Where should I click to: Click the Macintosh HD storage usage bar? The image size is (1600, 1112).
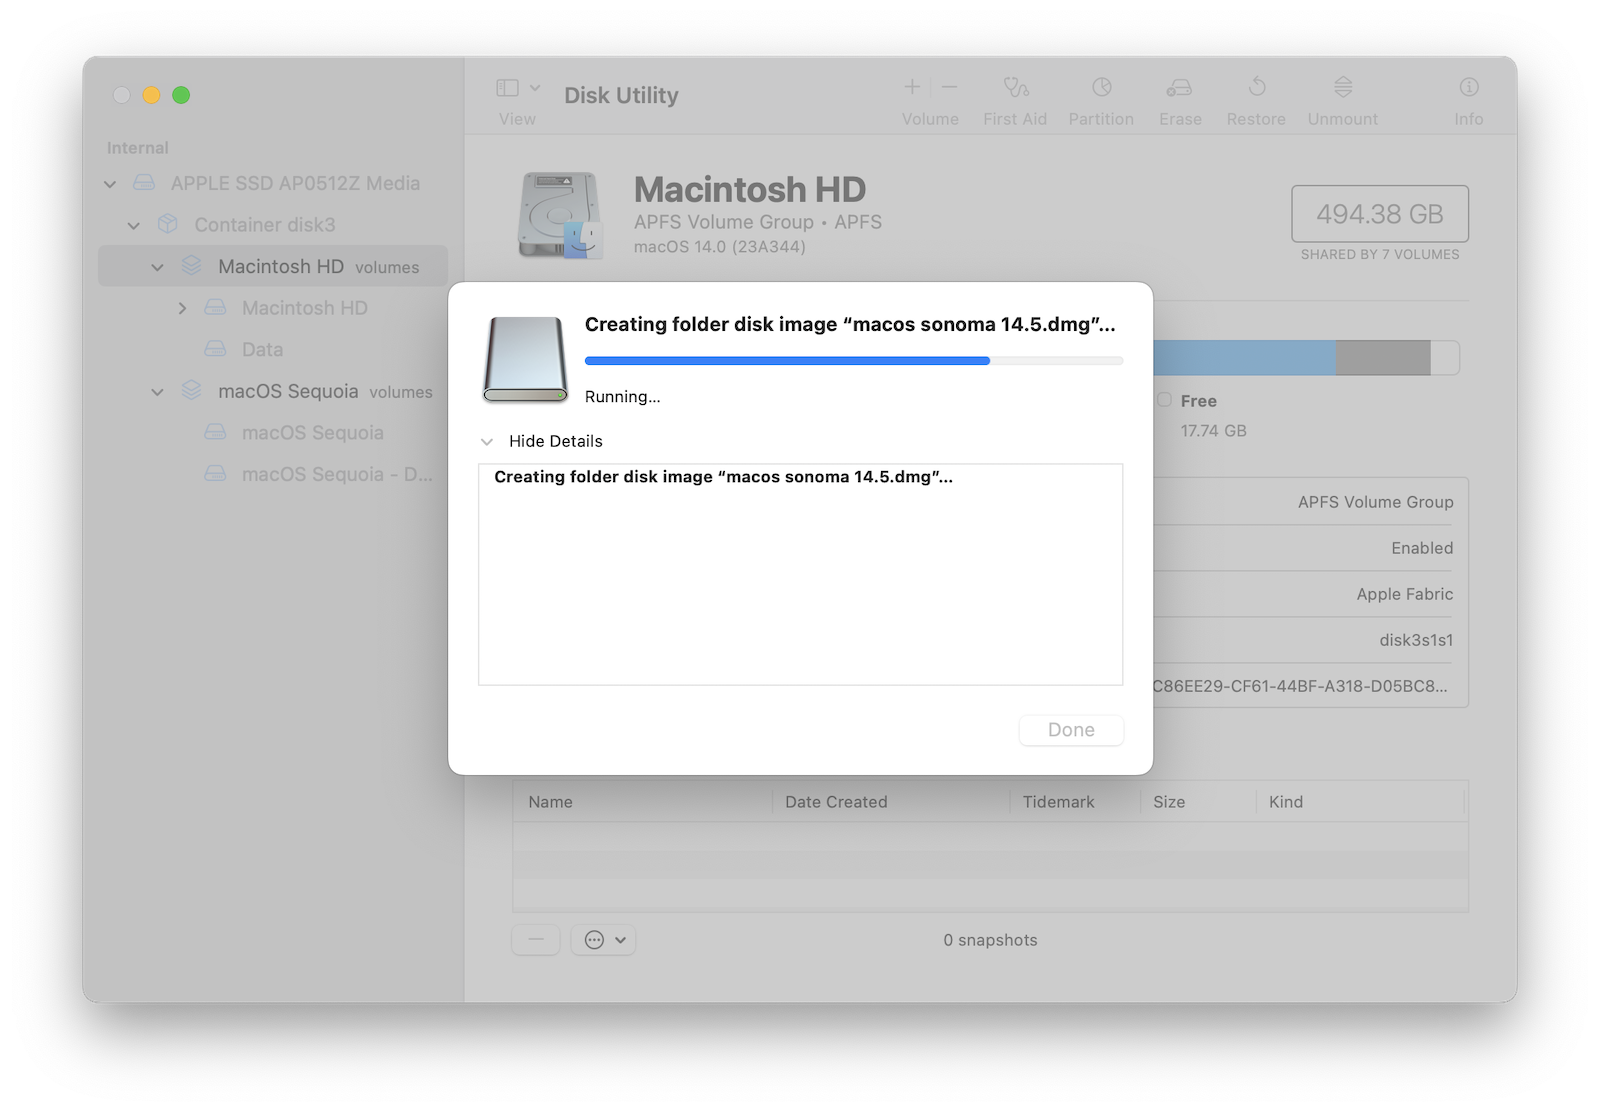pyautogui.click(x=1306, y=358)
